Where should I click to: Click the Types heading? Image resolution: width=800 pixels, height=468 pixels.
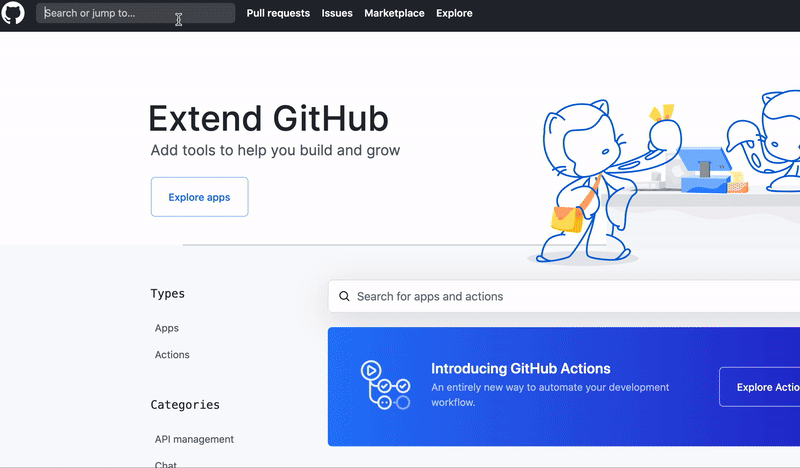pos(167,293)
